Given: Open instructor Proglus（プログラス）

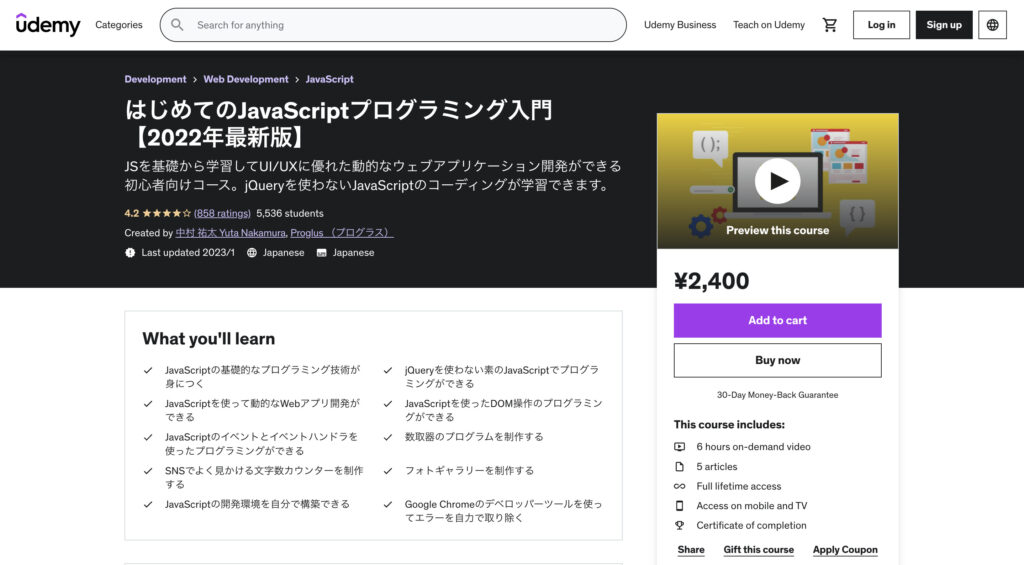Looking at the screenshot, I should pos(342,233).
